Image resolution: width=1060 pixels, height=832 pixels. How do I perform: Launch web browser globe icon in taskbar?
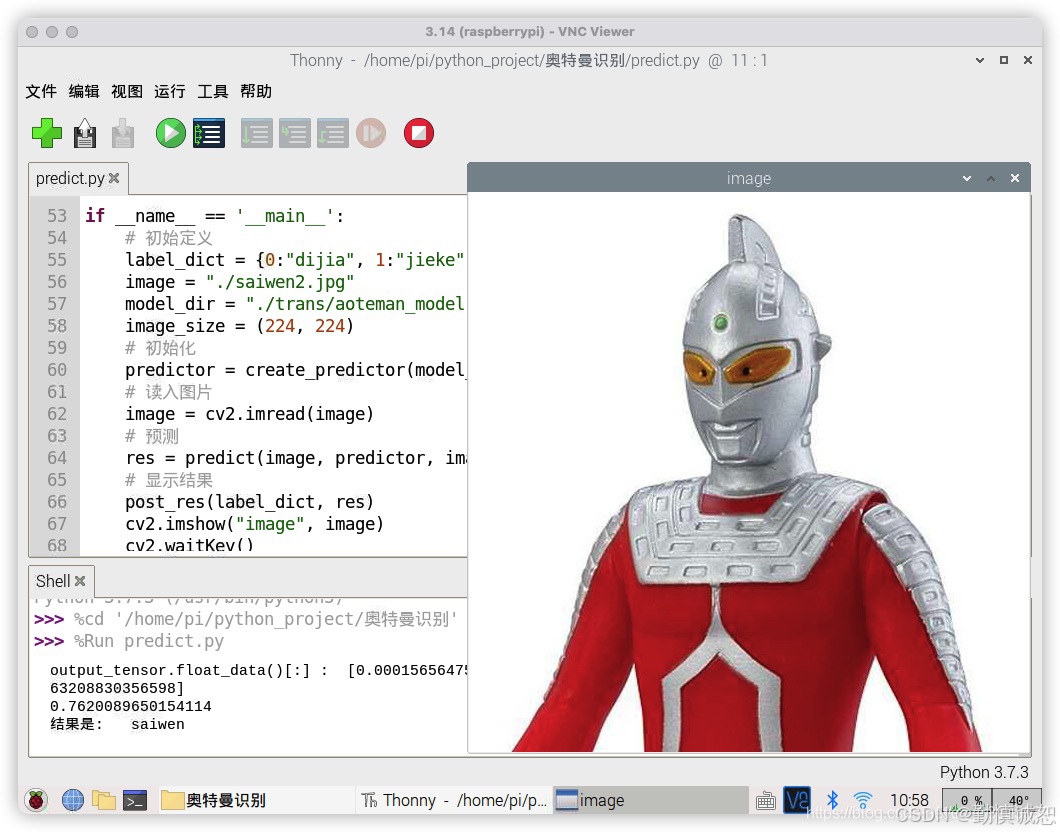[73, 800]
